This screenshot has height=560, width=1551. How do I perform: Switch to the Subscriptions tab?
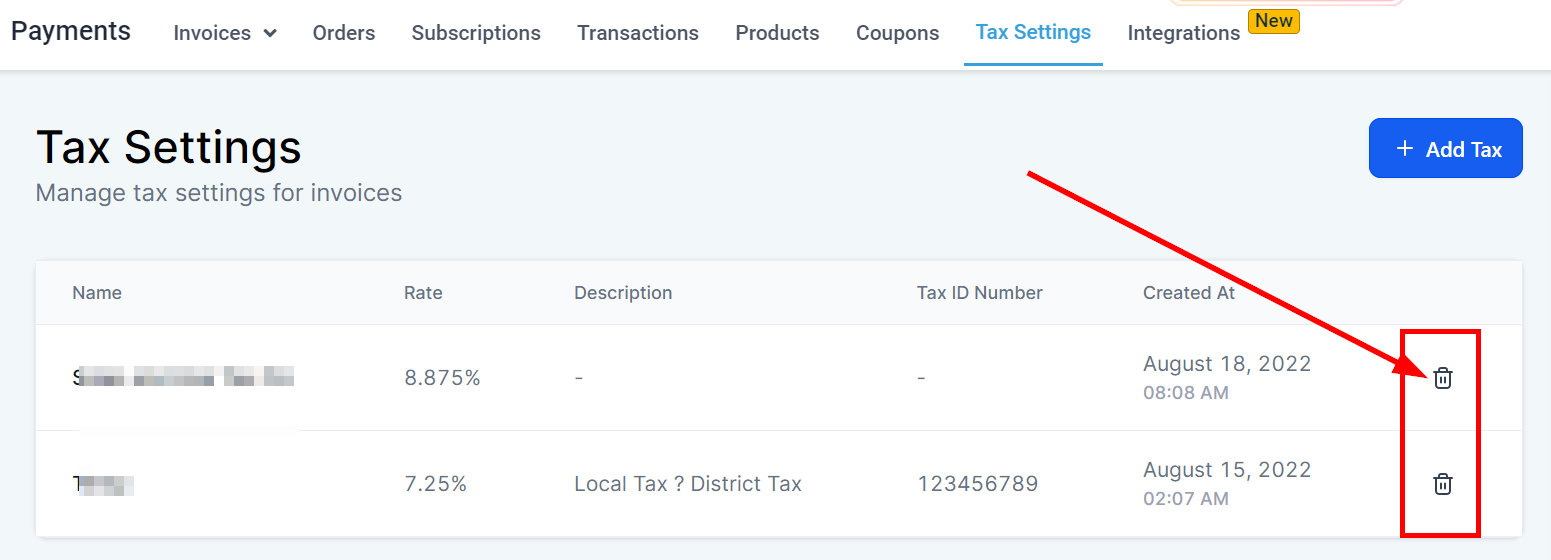pos(476,33)
